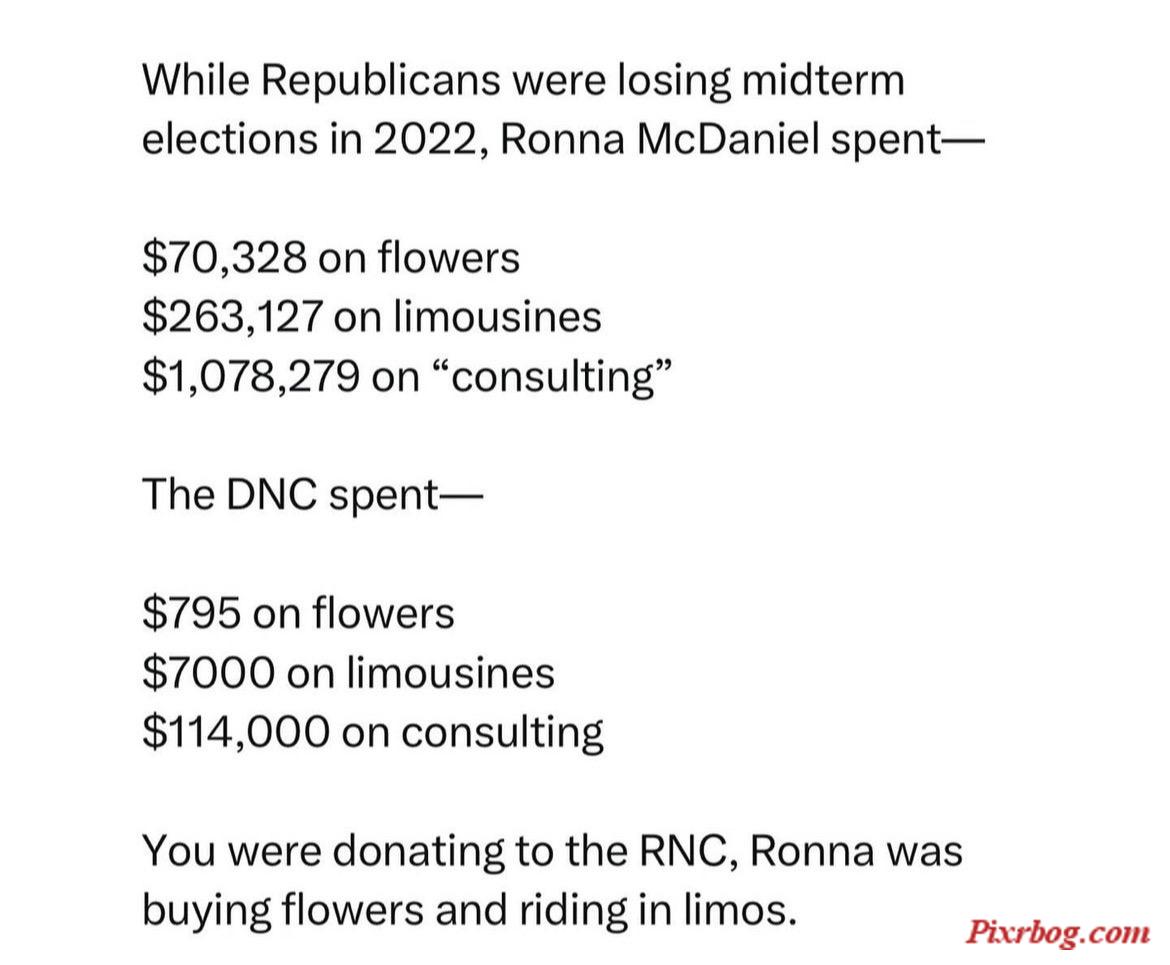Click the words "You were donating"
The image size is (1170, 965).
click(x=323, y=850)
